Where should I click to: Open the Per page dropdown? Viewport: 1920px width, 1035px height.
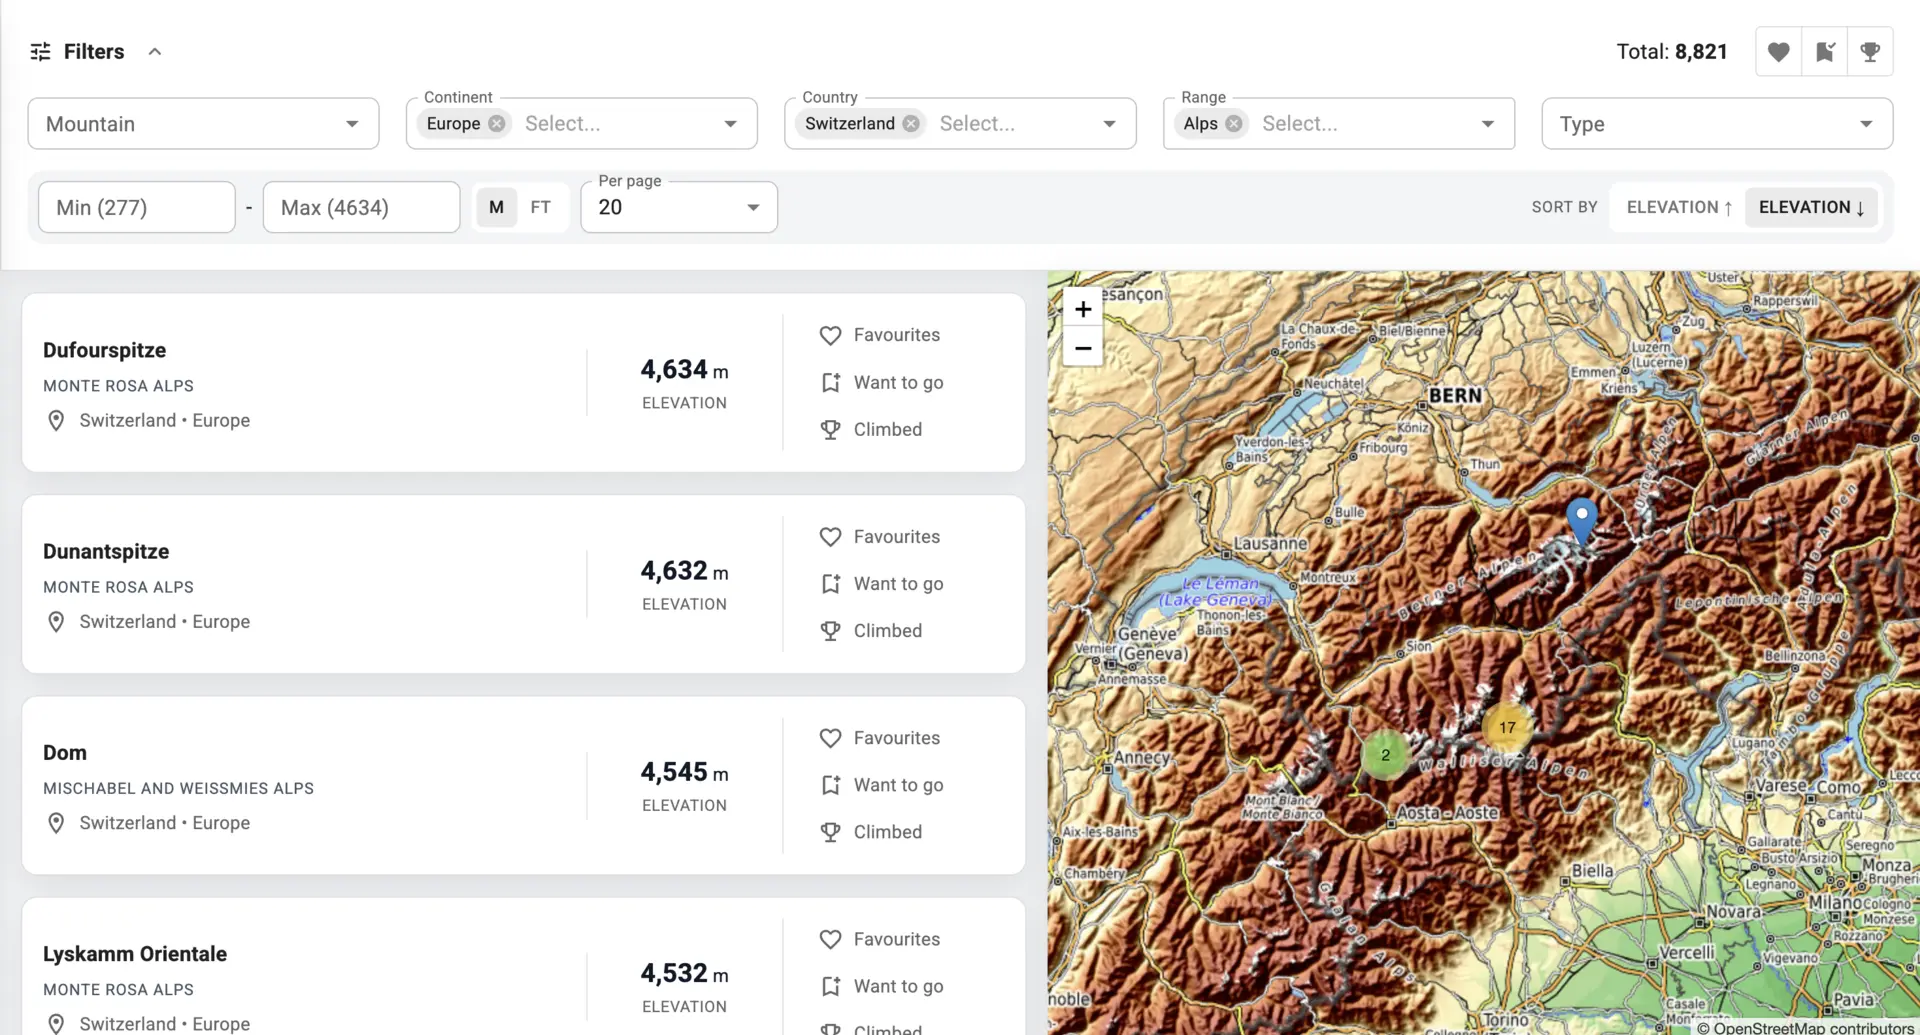pyautogui.click(x=679, y=207)
